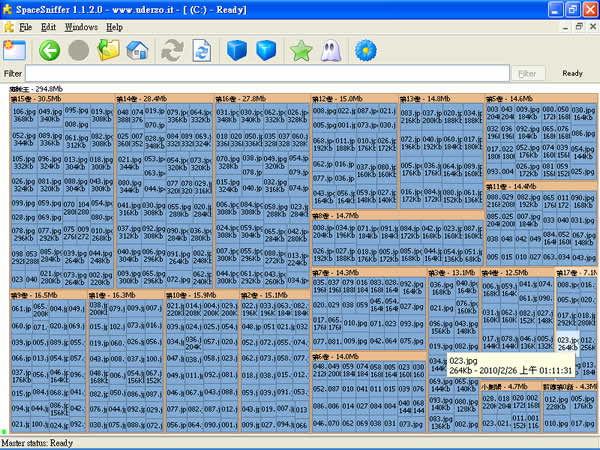Screen dimensions: 600x450
Task: Click highlighted 023.jpg 264Kb tile
Action: tap(567, 343)
